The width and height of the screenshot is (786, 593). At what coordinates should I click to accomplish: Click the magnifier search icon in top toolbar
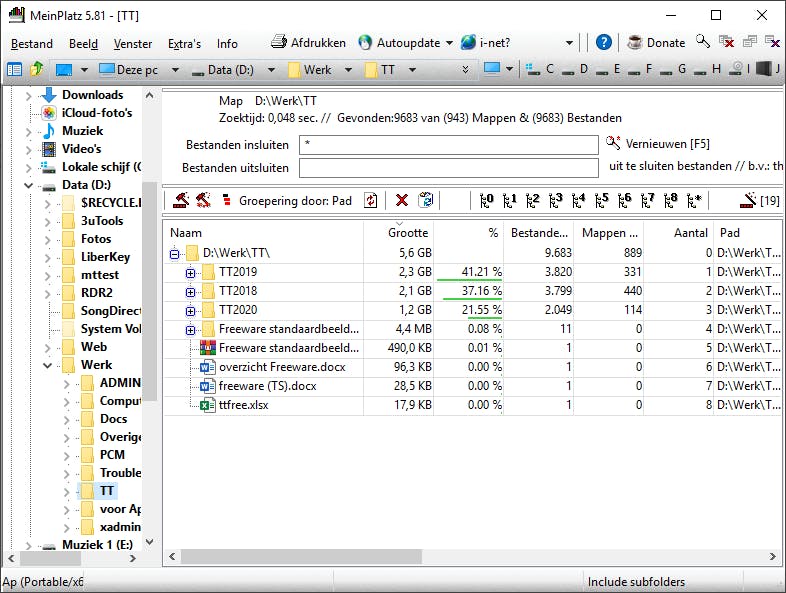(x=703, y=41)
